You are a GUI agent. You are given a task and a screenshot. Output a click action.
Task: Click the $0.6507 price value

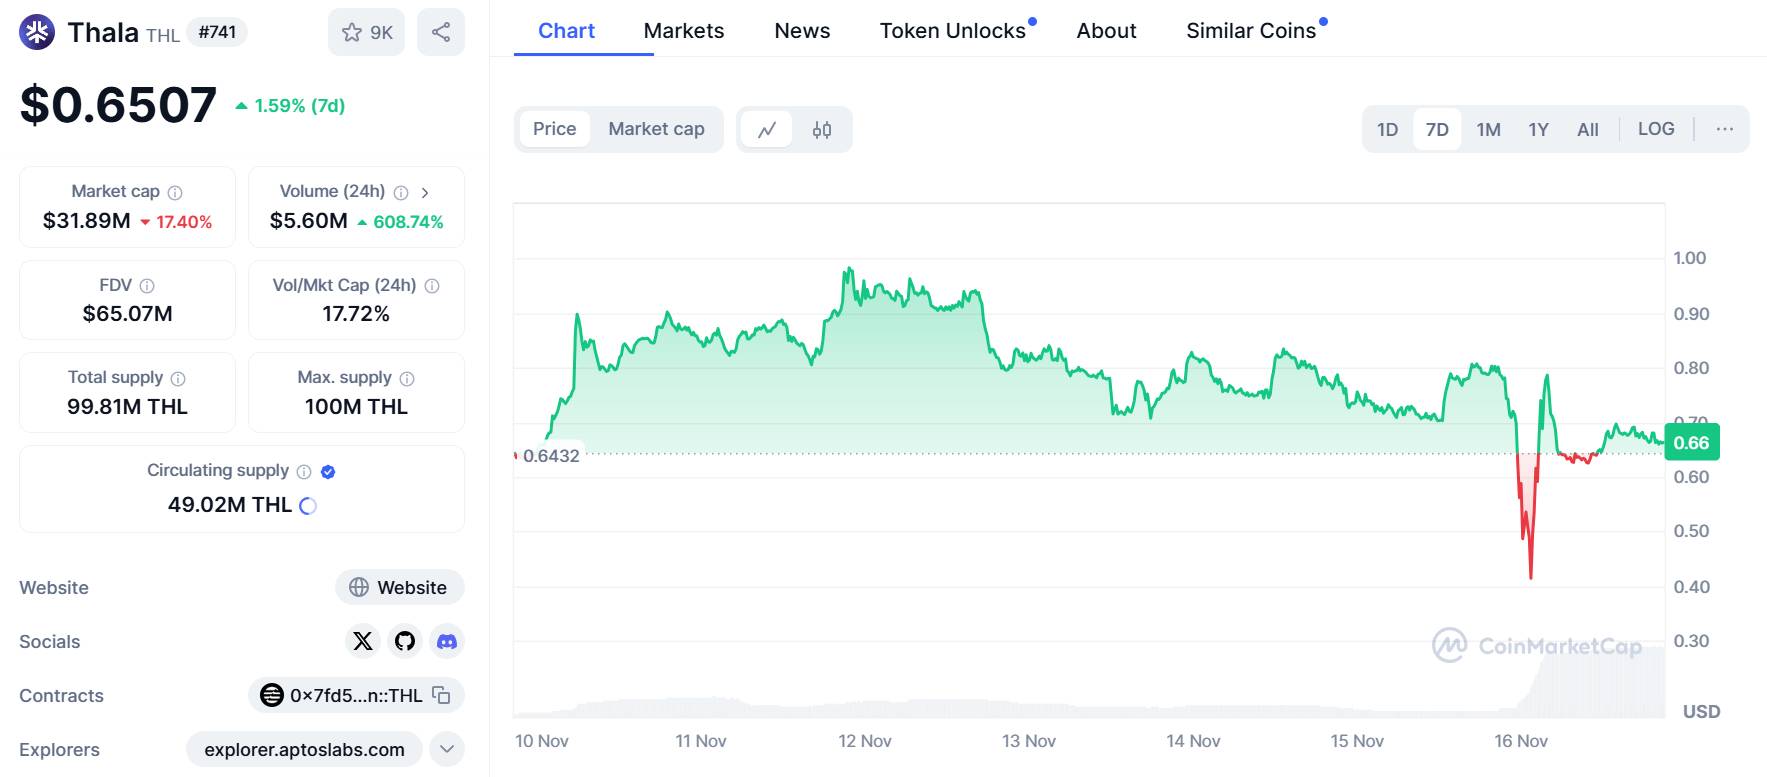coord(118,105)
